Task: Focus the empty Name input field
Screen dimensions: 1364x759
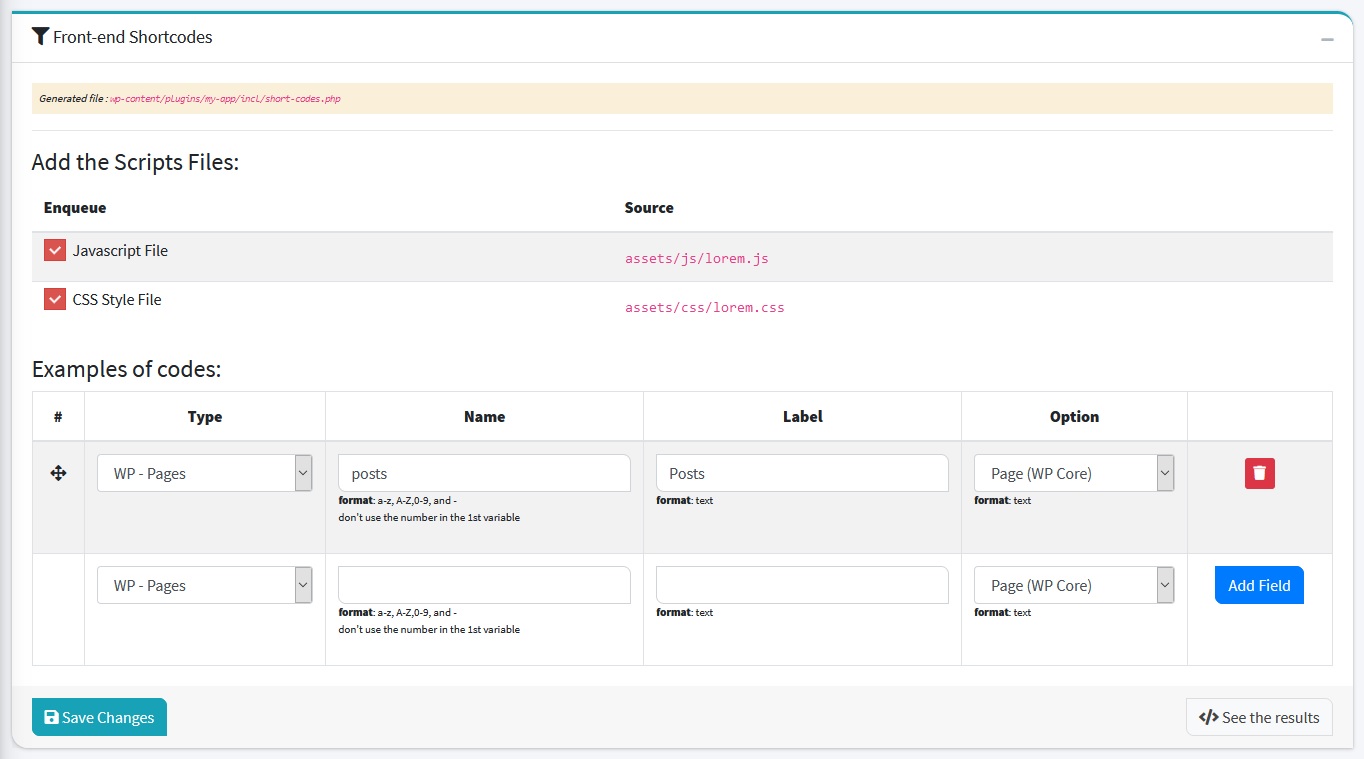Action: tap(484, 585)
